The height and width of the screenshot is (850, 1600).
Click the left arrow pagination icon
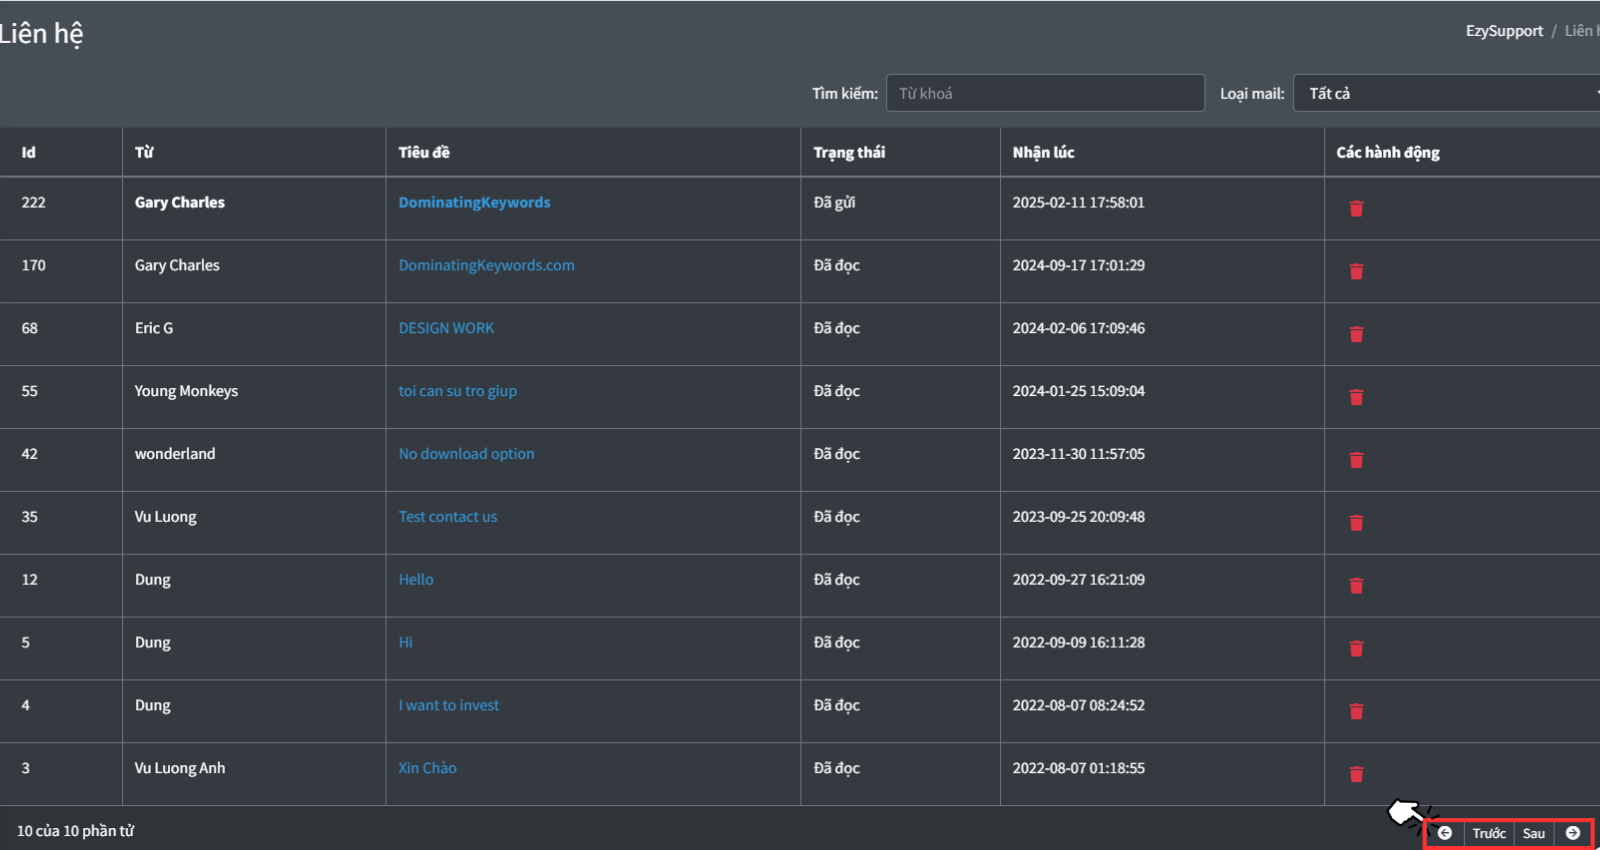click(1445, 833)
